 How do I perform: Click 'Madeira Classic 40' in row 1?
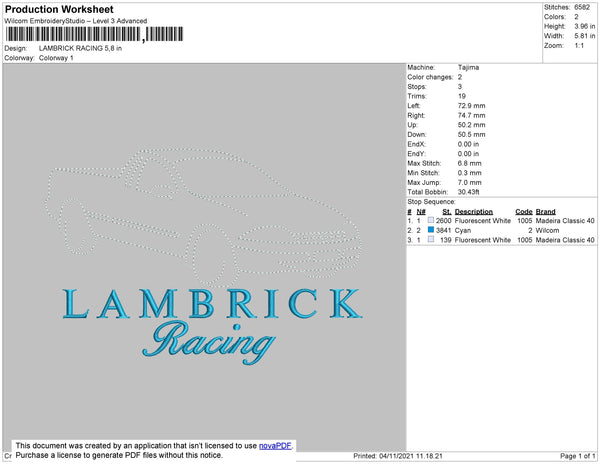pos(565,221)
